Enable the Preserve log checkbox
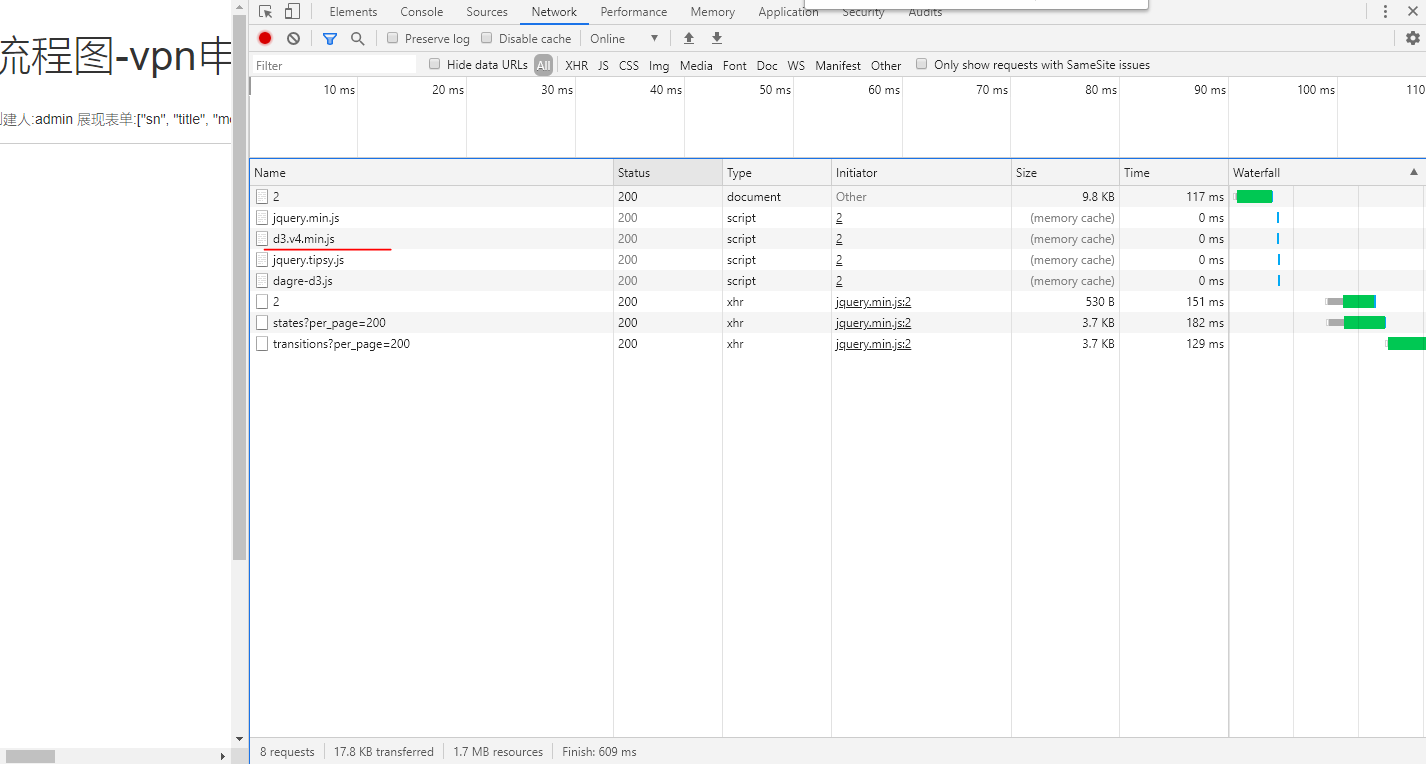The height and width of the screenshot is (764, 1426). pos(393,38)
